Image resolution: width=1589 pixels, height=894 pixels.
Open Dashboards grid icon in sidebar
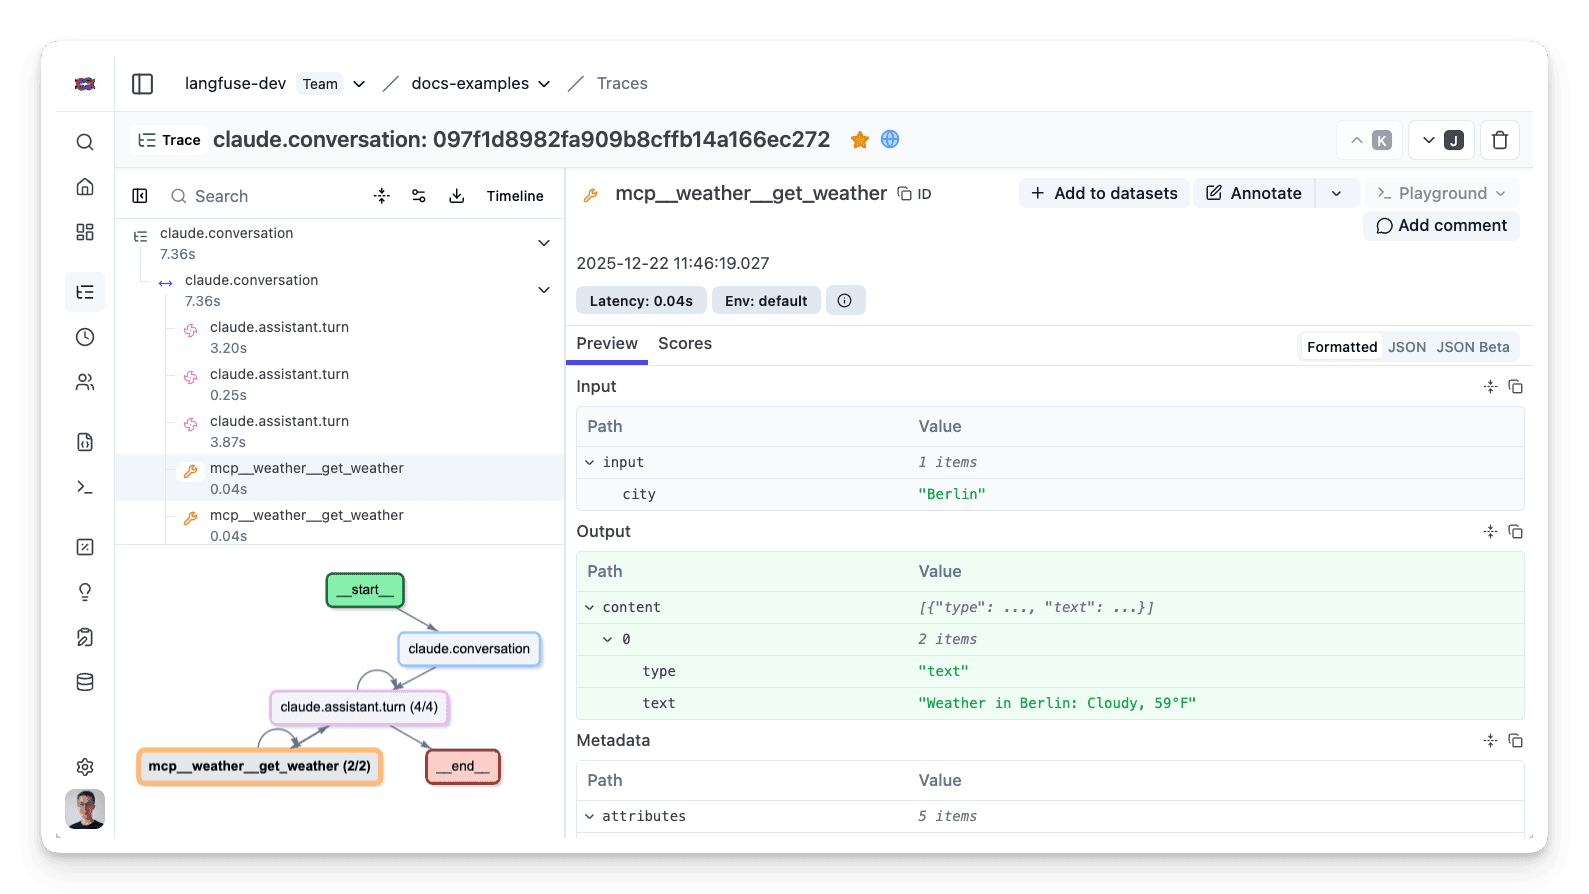(85, 232)
